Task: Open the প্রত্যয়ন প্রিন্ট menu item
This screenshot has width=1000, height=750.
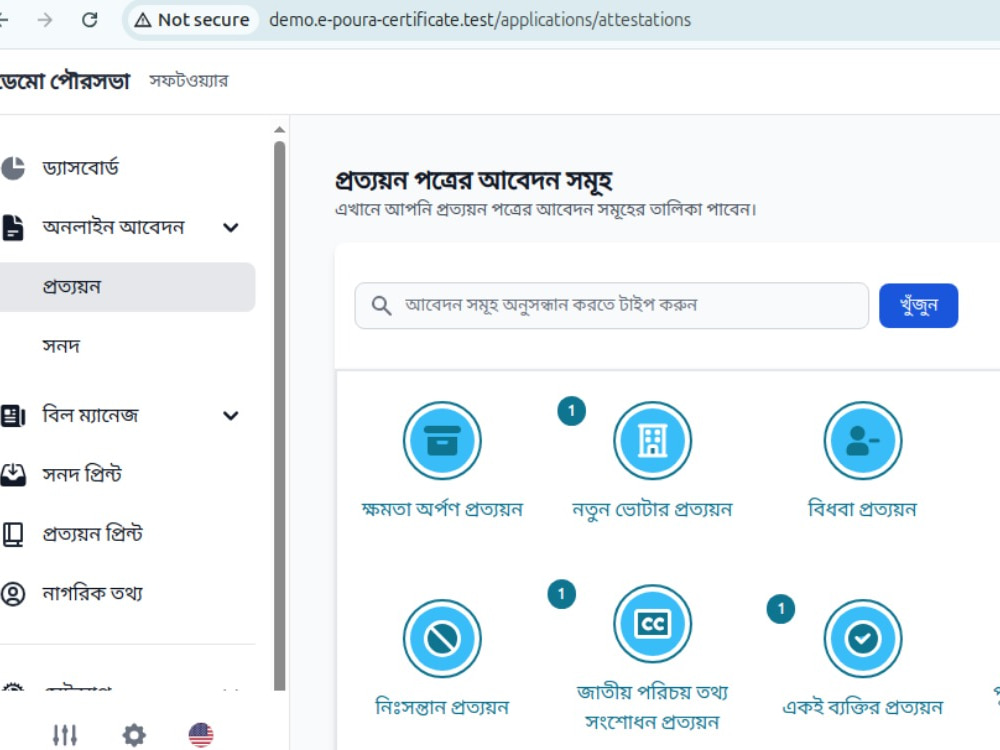Action: [x=128, y=534]
